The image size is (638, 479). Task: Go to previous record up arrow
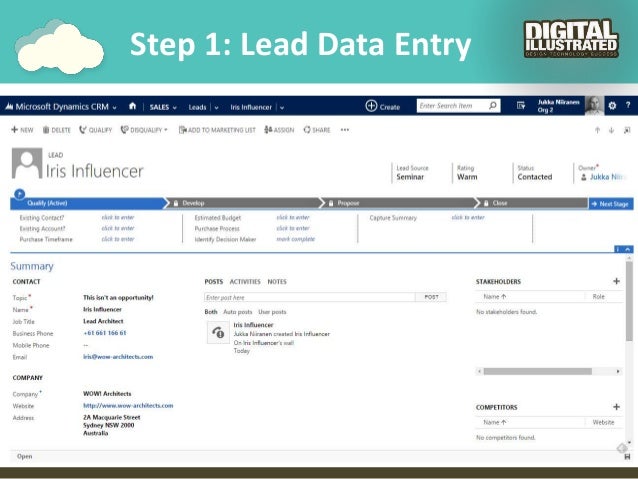[x=597, y=130]
